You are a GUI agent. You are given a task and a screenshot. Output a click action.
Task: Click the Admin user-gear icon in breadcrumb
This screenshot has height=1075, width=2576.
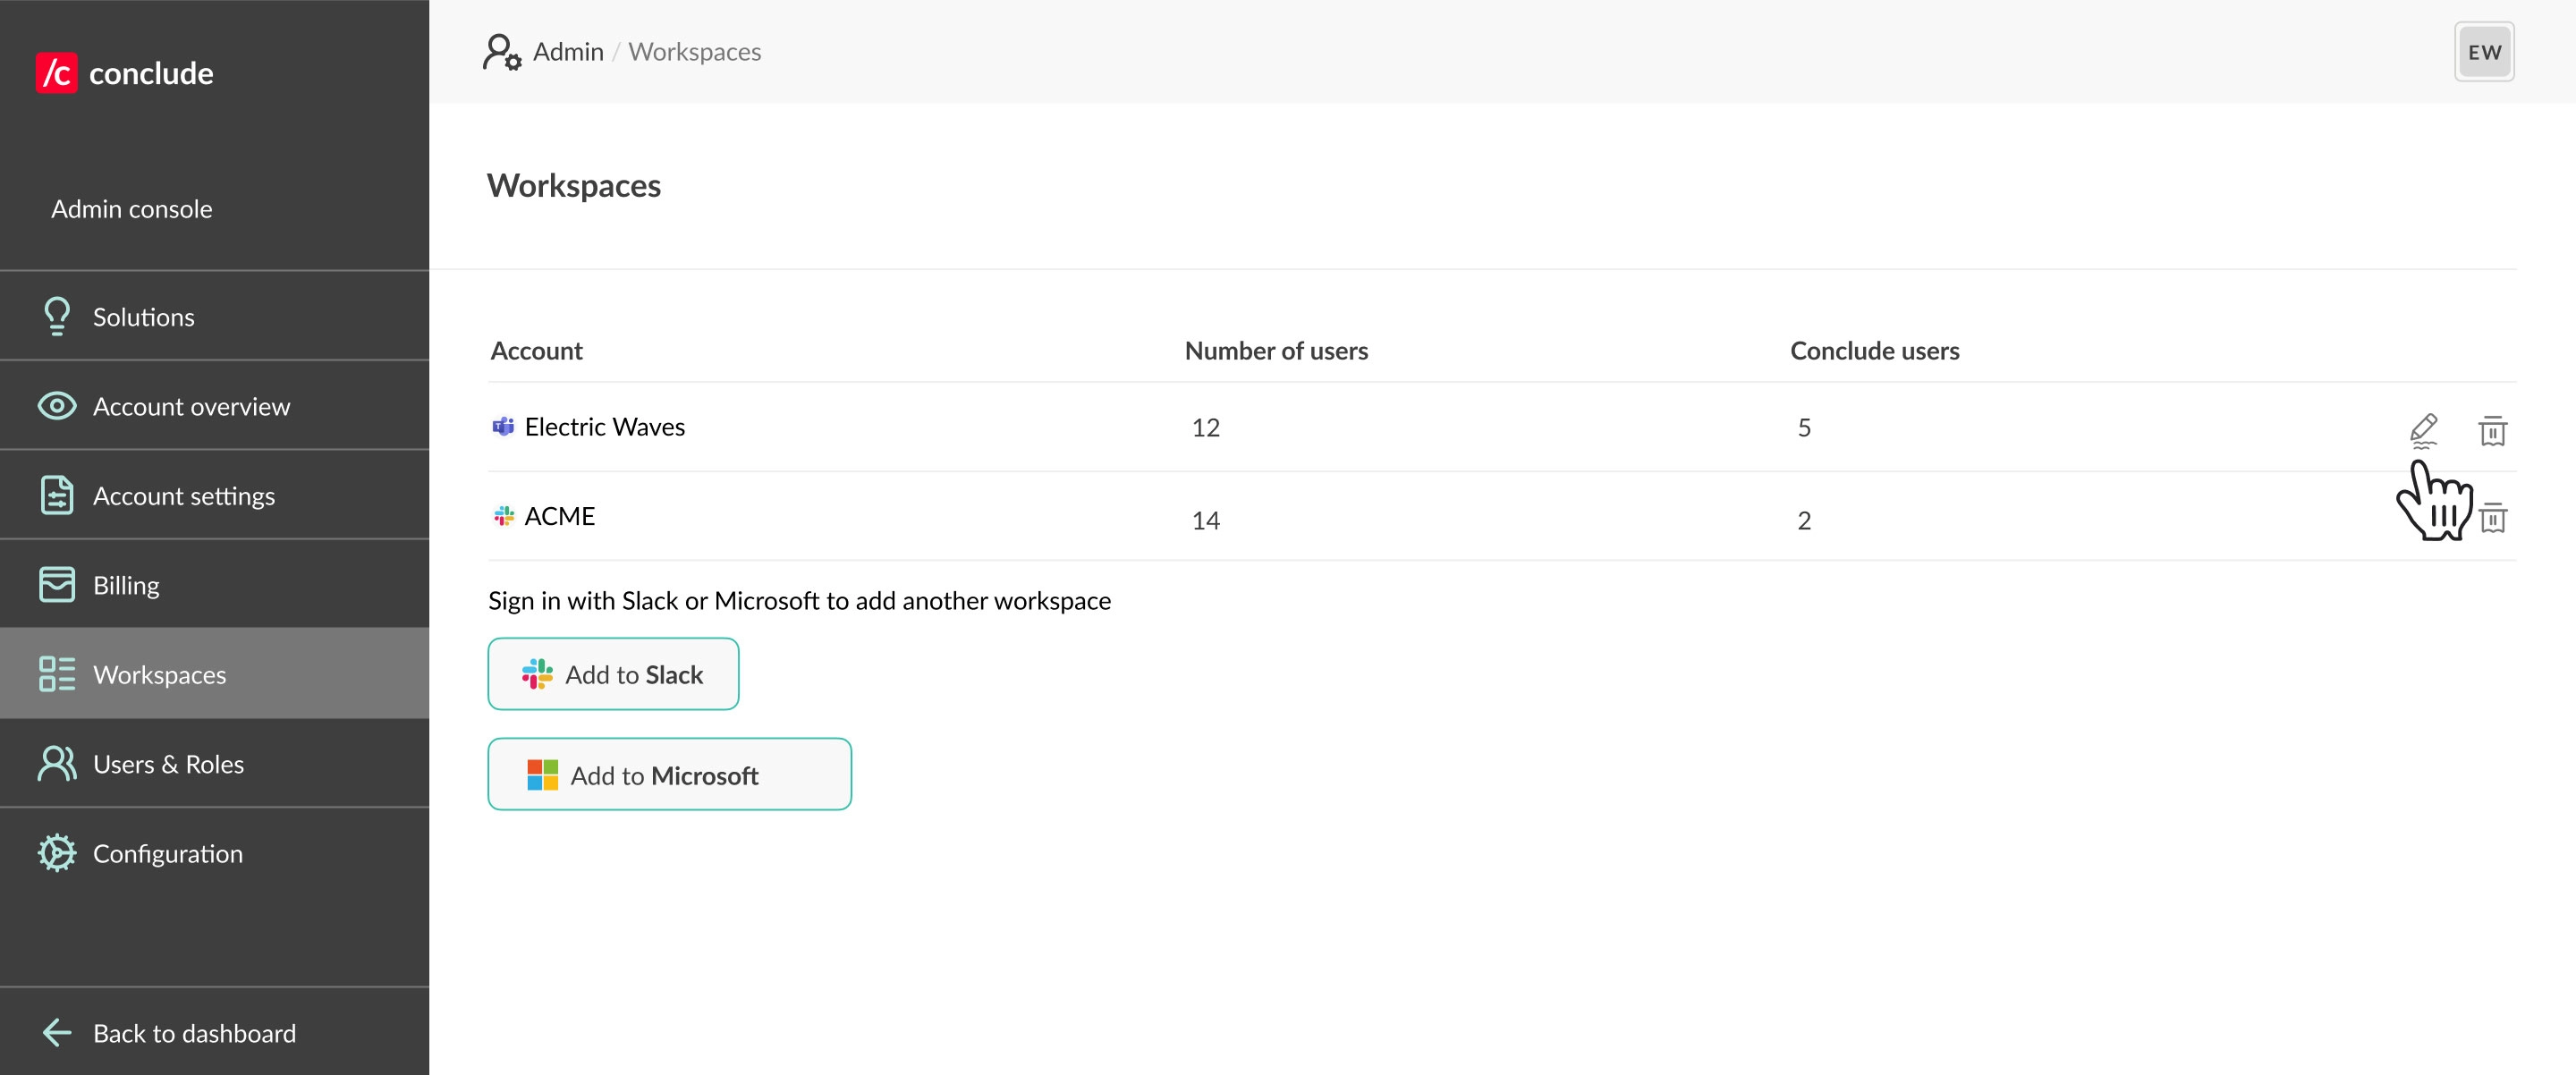point(501,52)
